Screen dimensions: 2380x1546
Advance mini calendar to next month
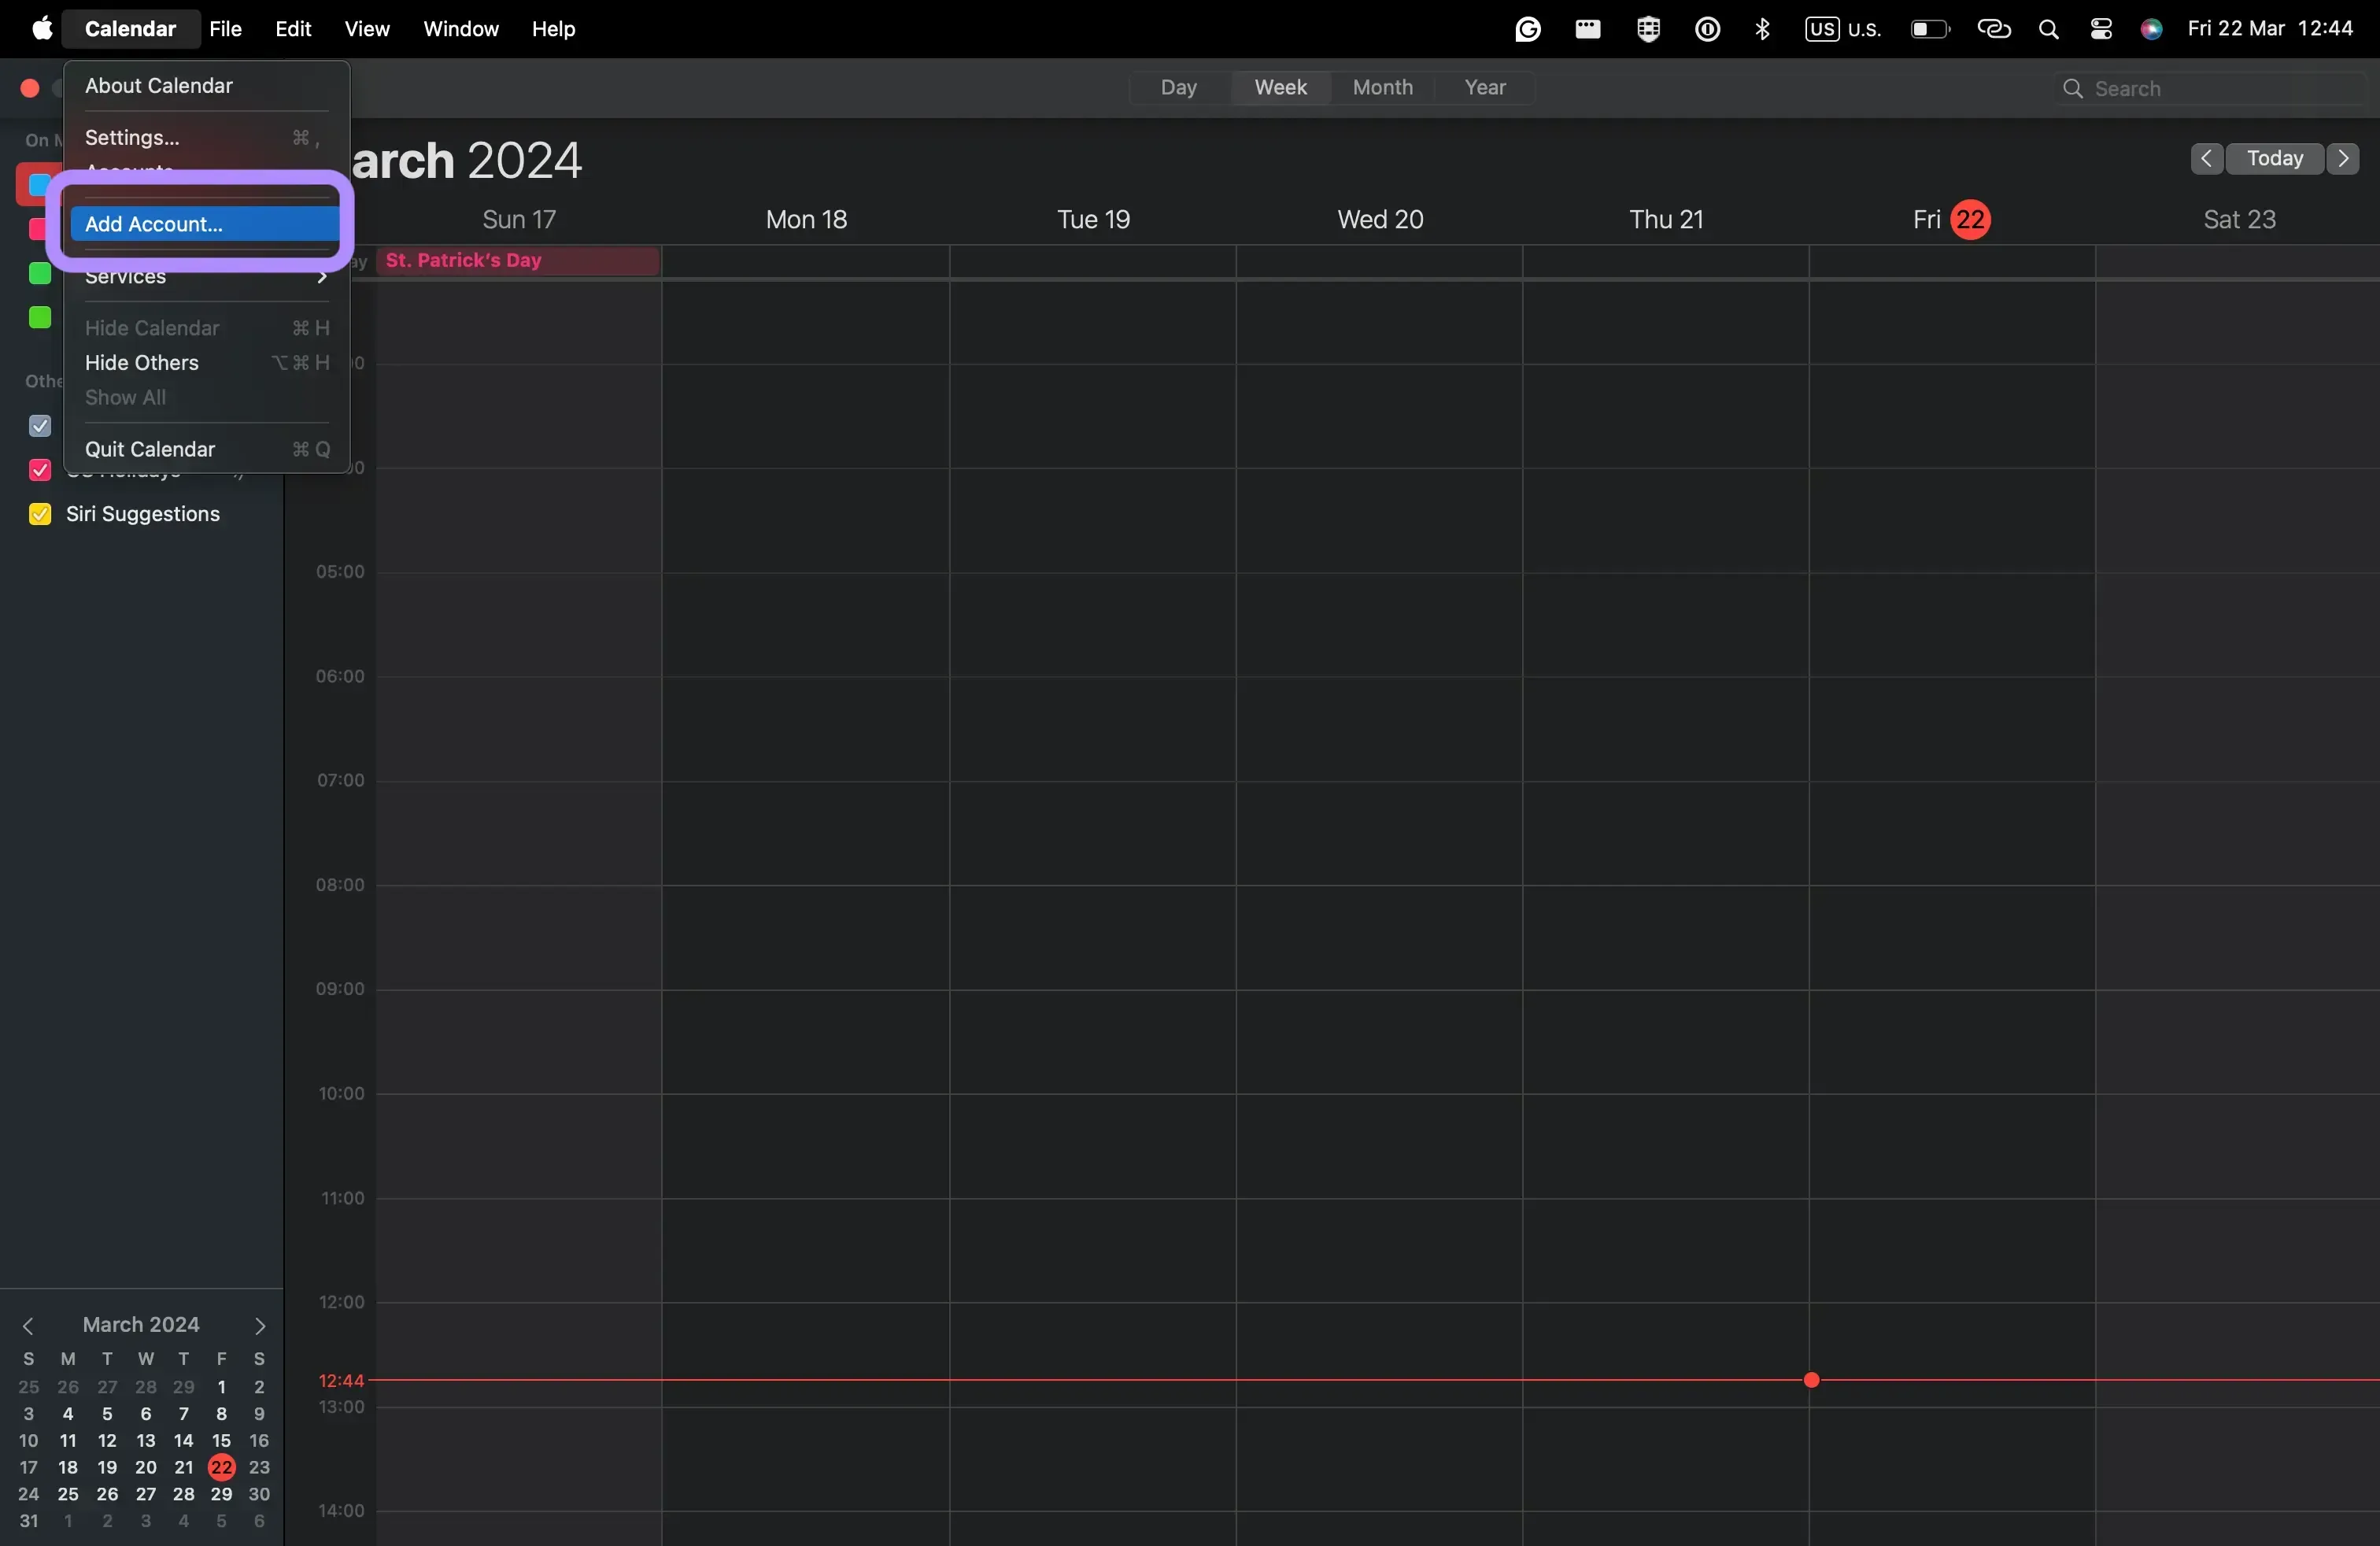click(x=260, y=1326)
